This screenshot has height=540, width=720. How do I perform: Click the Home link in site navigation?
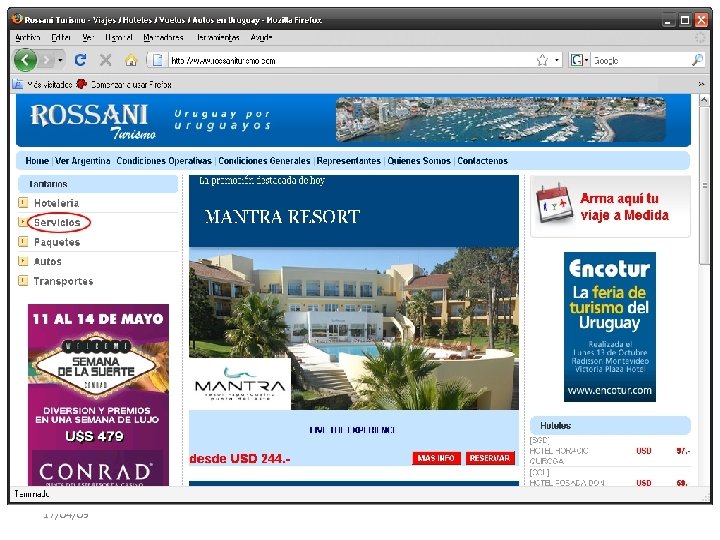click(x=37, y=161)
